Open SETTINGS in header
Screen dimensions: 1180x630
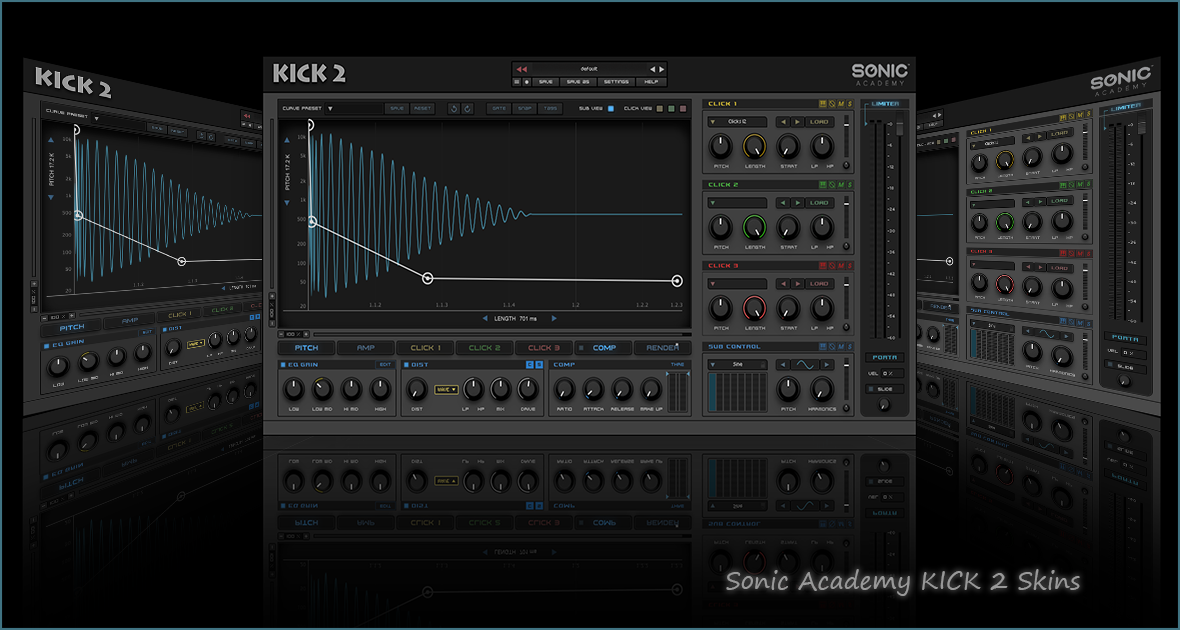pyautogui.click(x=616, y=82)
